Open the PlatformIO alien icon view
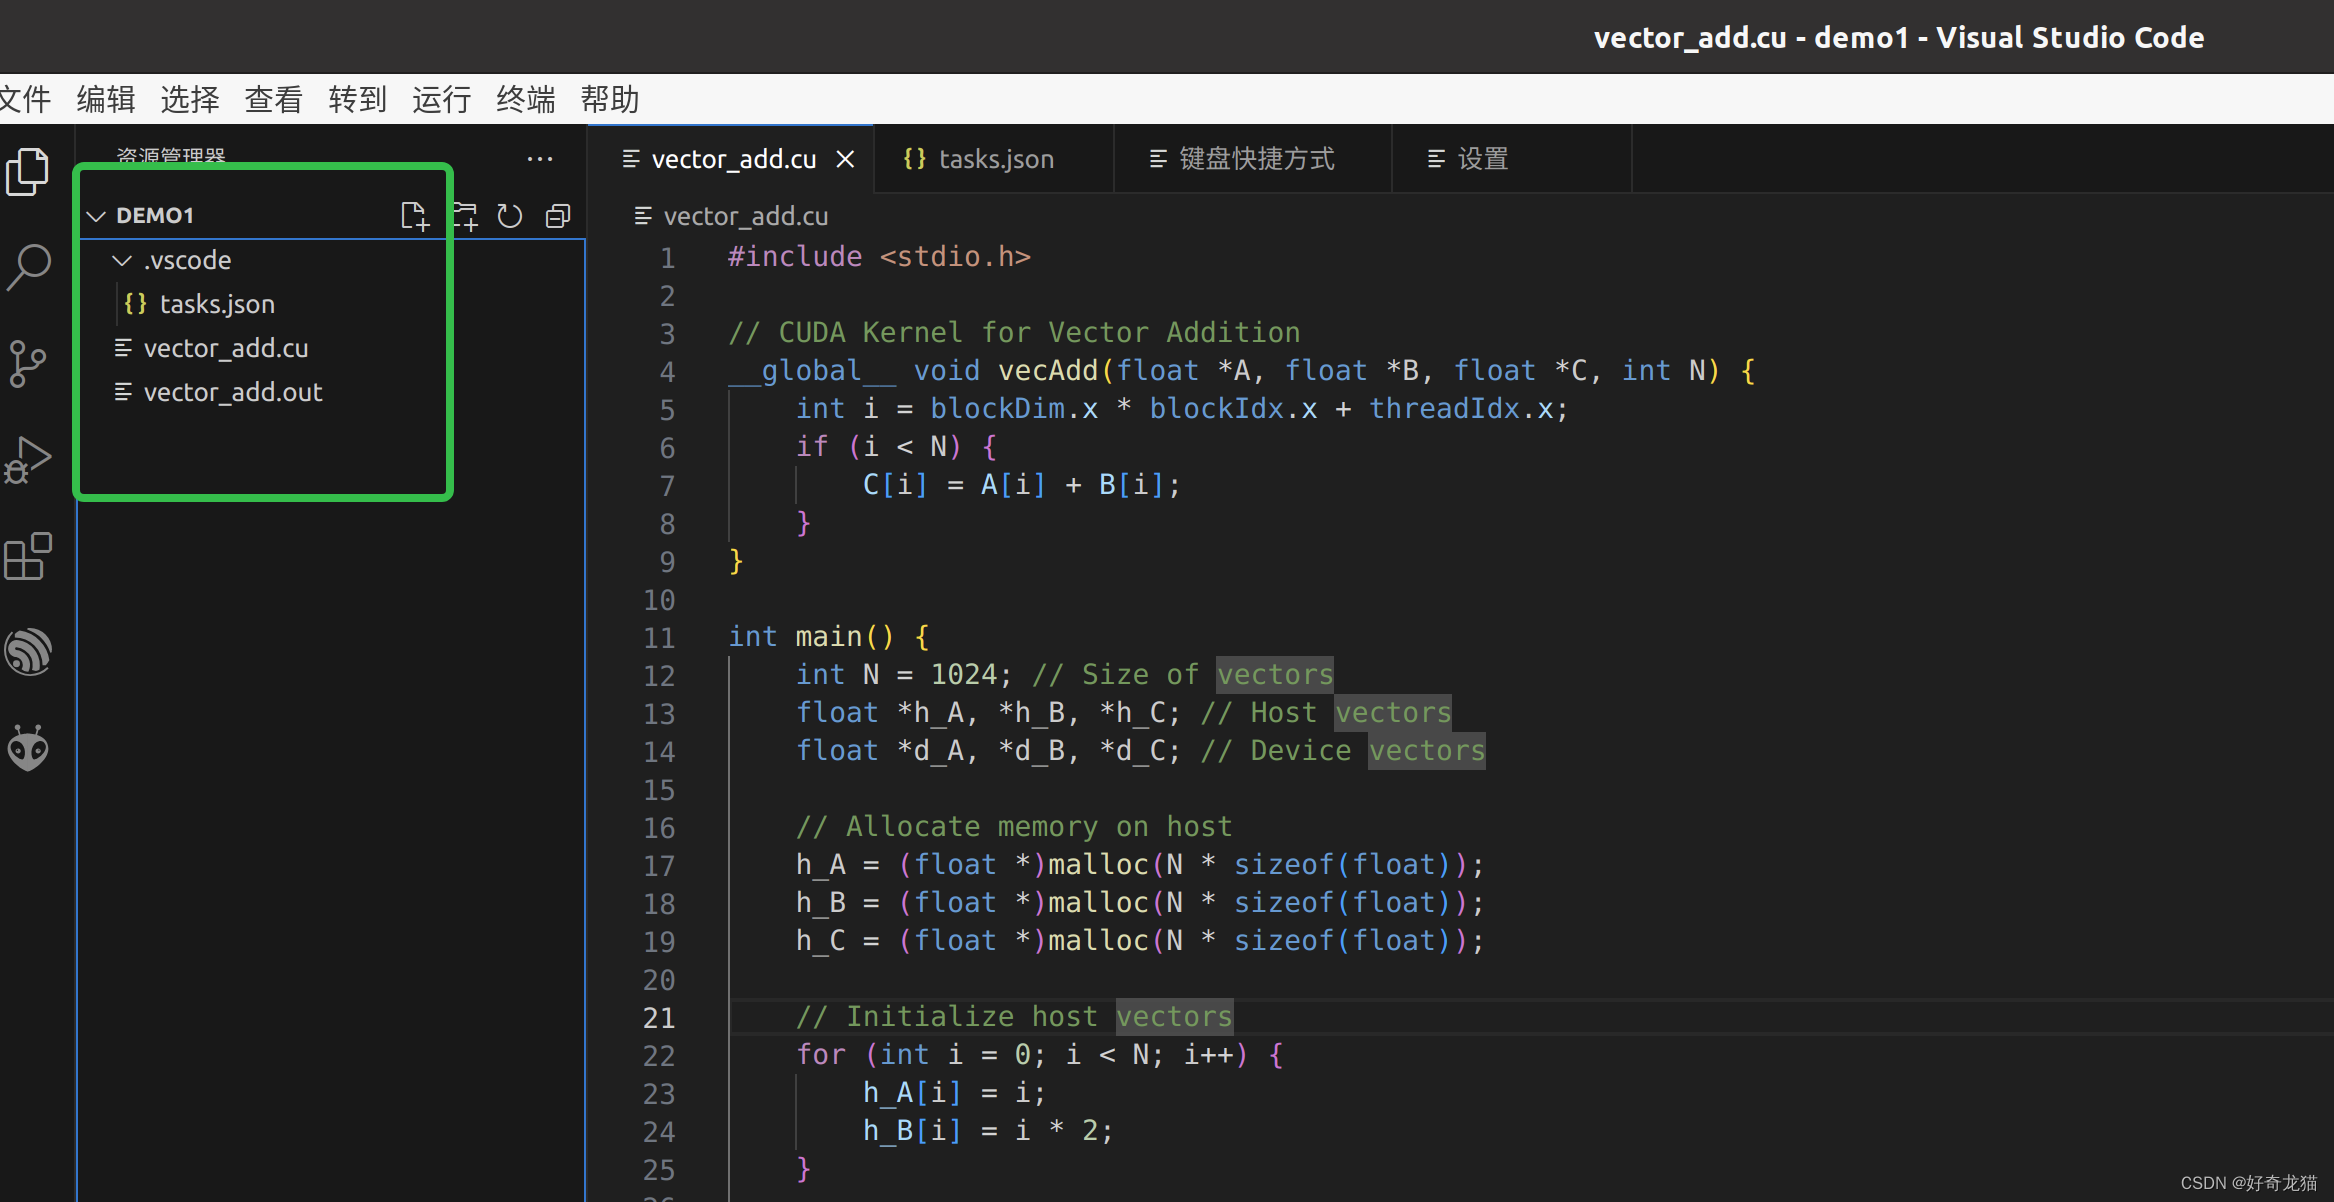The width and height of the screenshot is (2334, 1202). tap(27, 748)
